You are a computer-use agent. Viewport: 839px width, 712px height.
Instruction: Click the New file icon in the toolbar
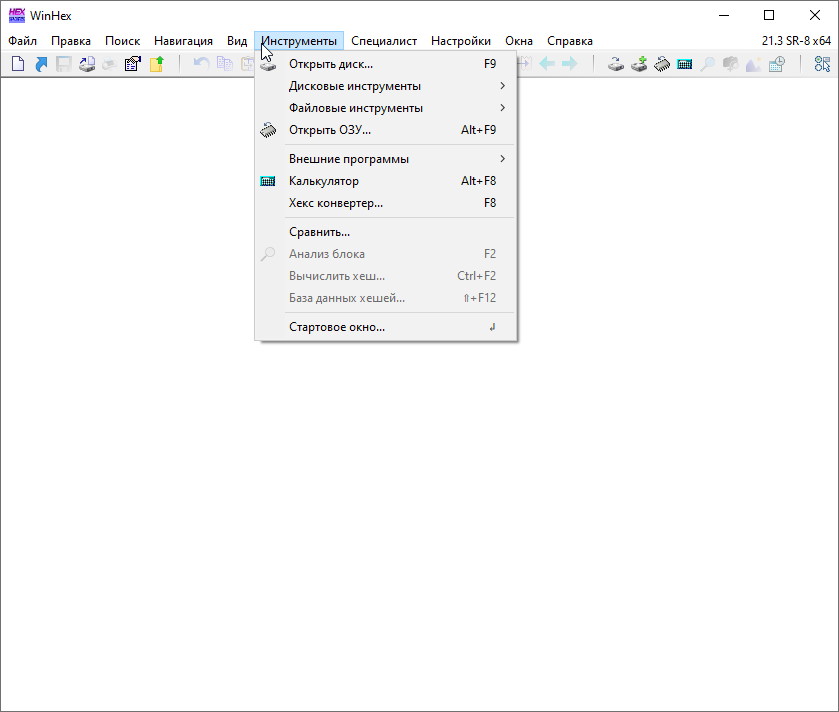click(18, 64)
